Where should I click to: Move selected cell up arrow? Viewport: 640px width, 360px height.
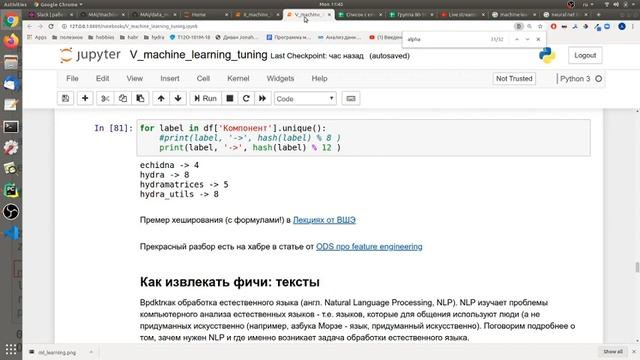coord(161,98)
